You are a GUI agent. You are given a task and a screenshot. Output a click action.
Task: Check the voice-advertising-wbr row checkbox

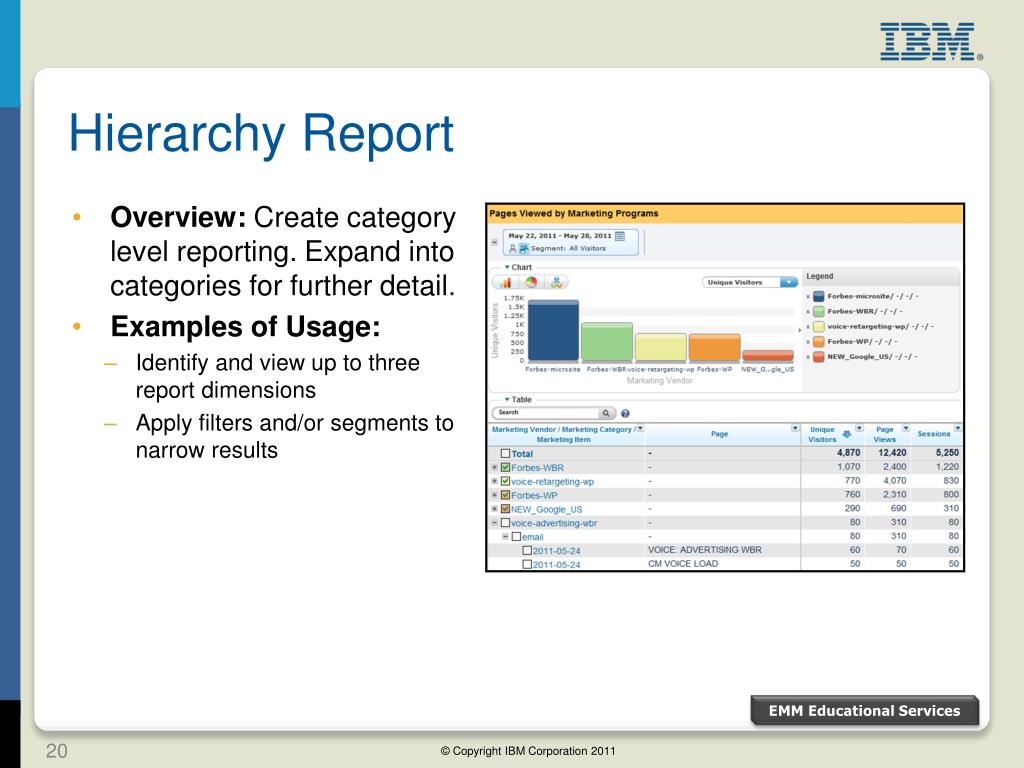click(505, 522)
